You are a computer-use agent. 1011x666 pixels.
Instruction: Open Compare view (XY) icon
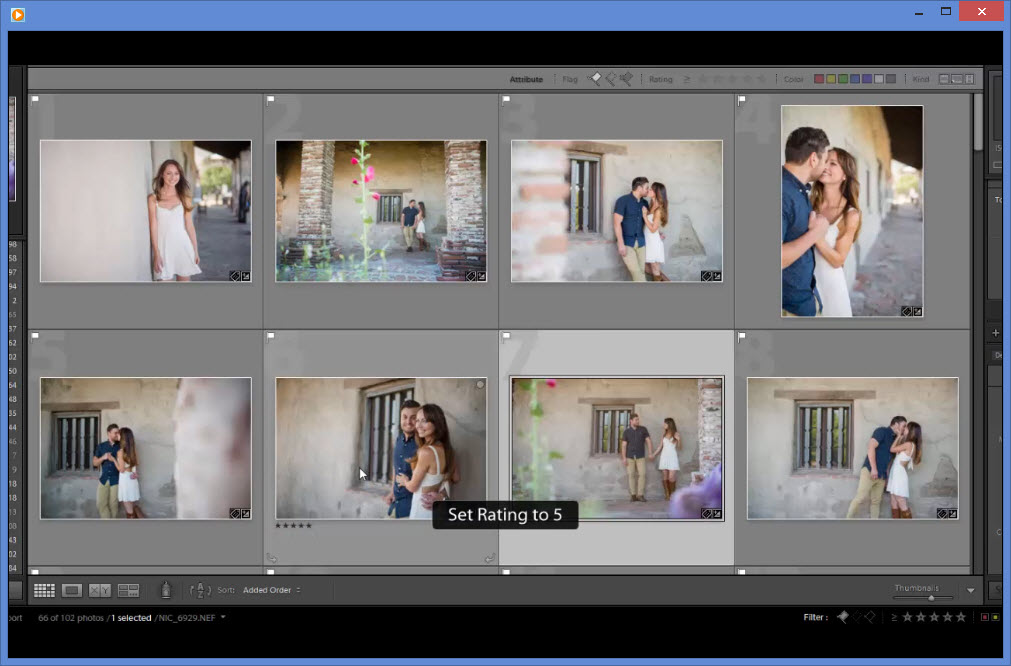click(x=100, y=590)
